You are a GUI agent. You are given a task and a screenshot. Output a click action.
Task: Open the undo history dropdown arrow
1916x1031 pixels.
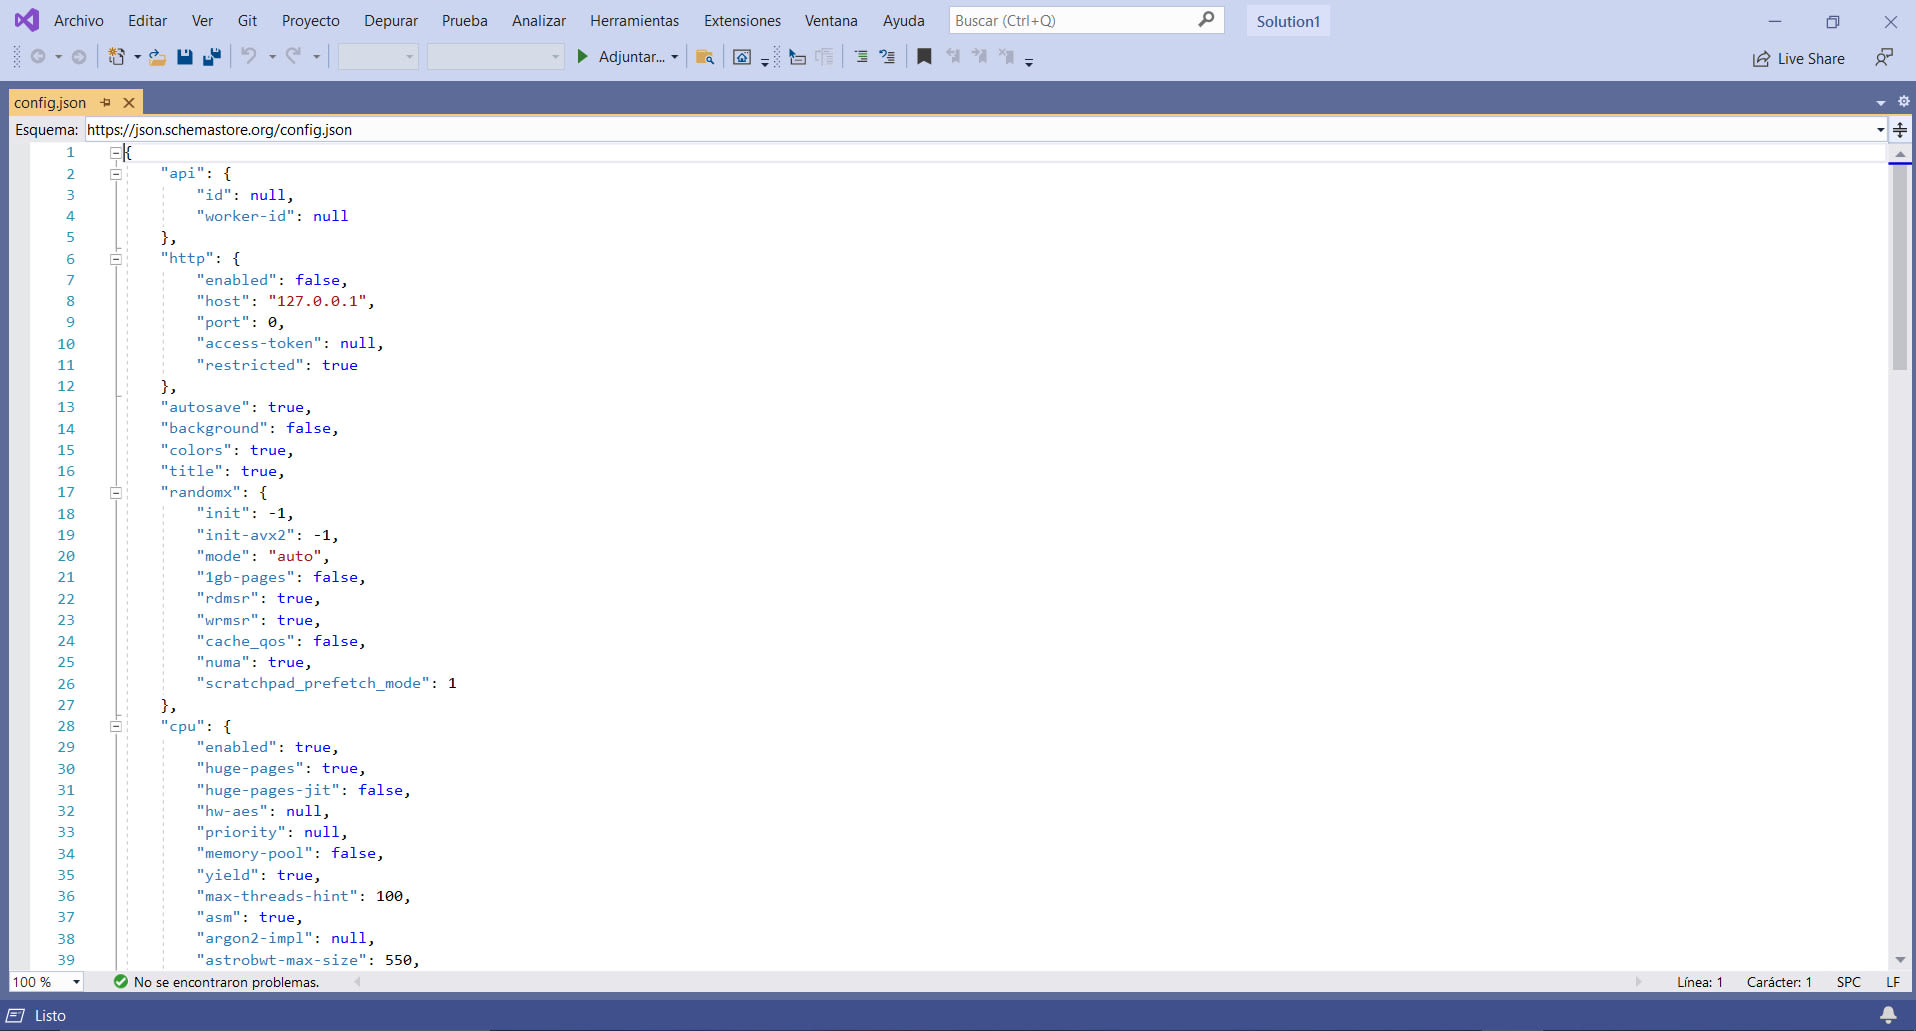(272, 57)
